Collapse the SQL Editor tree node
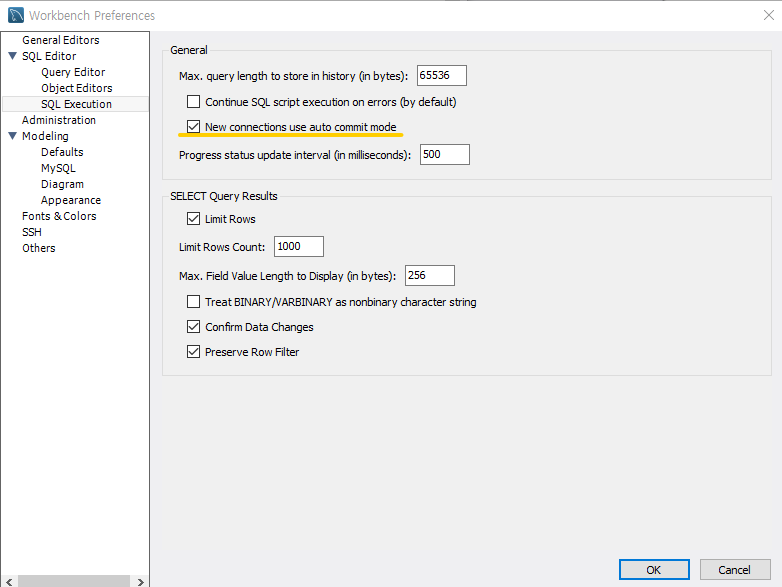 point(13,56)
